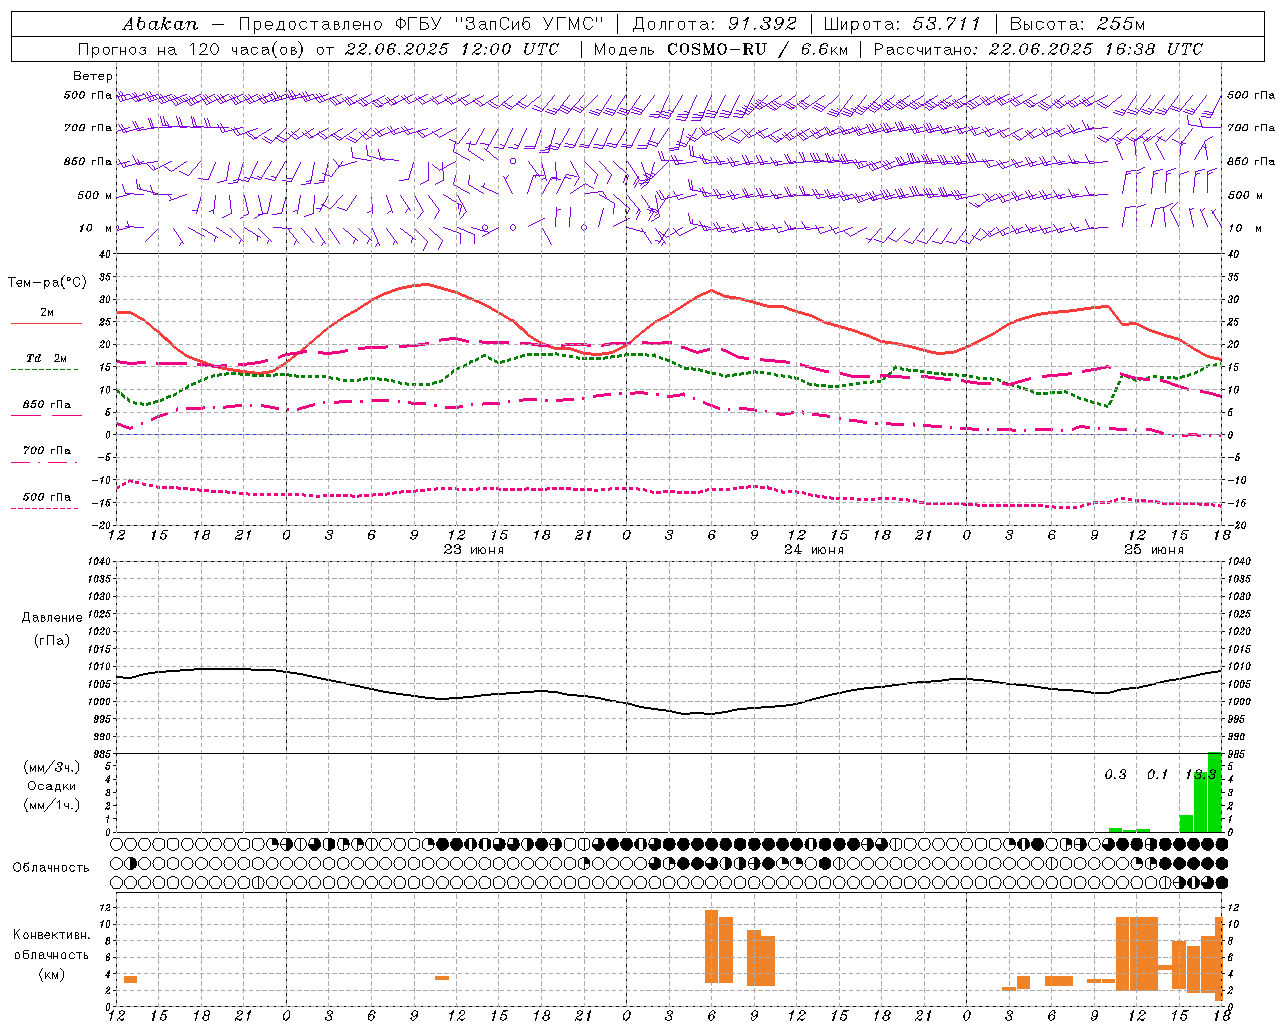Viewport: 1280px width, 1024px height.
Task: Click the Конвективн. облачность label
Action: tap(51, 945)
